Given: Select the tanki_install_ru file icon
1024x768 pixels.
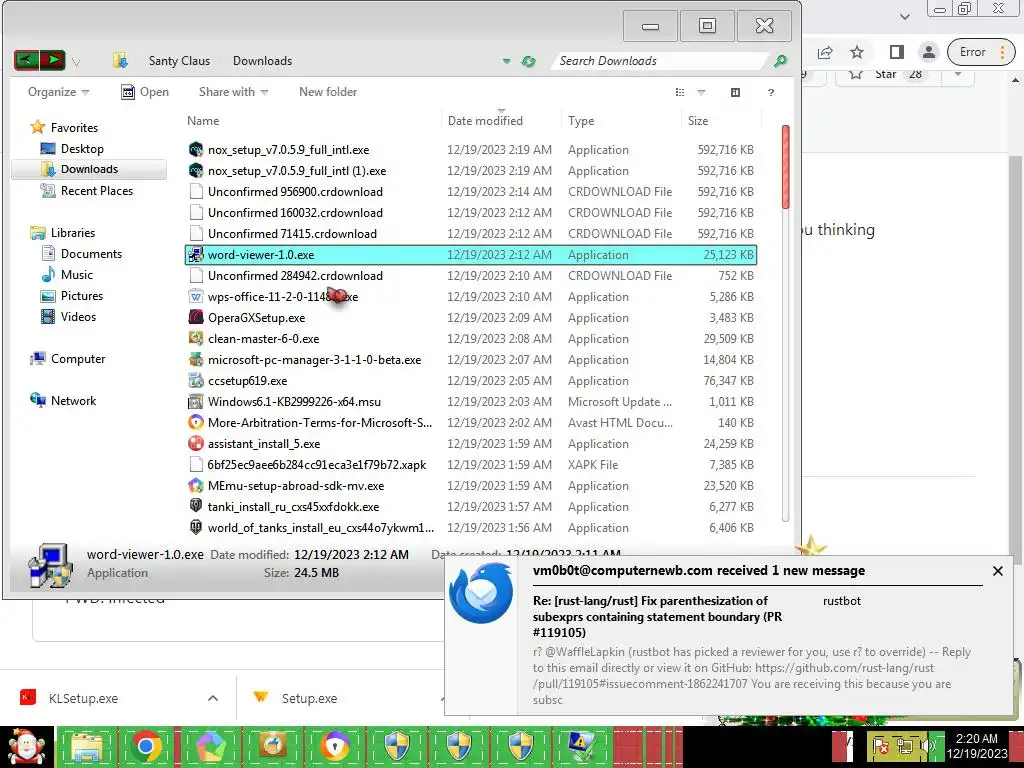Looking at the screenshot, I should [196, 506].
